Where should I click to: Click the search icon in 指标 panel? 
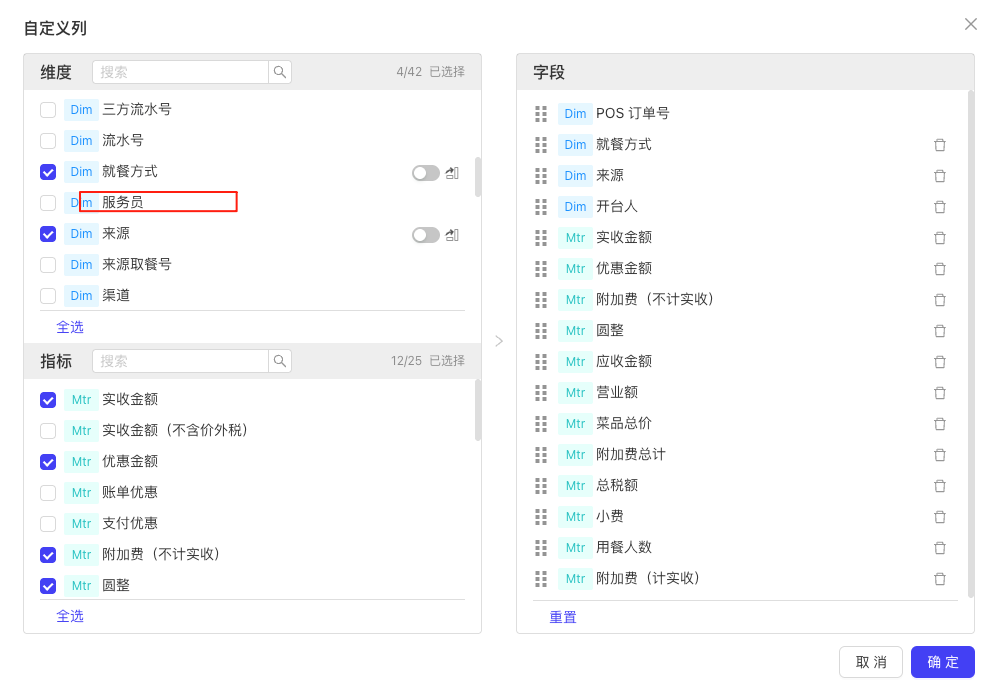[x=280, y=361]
